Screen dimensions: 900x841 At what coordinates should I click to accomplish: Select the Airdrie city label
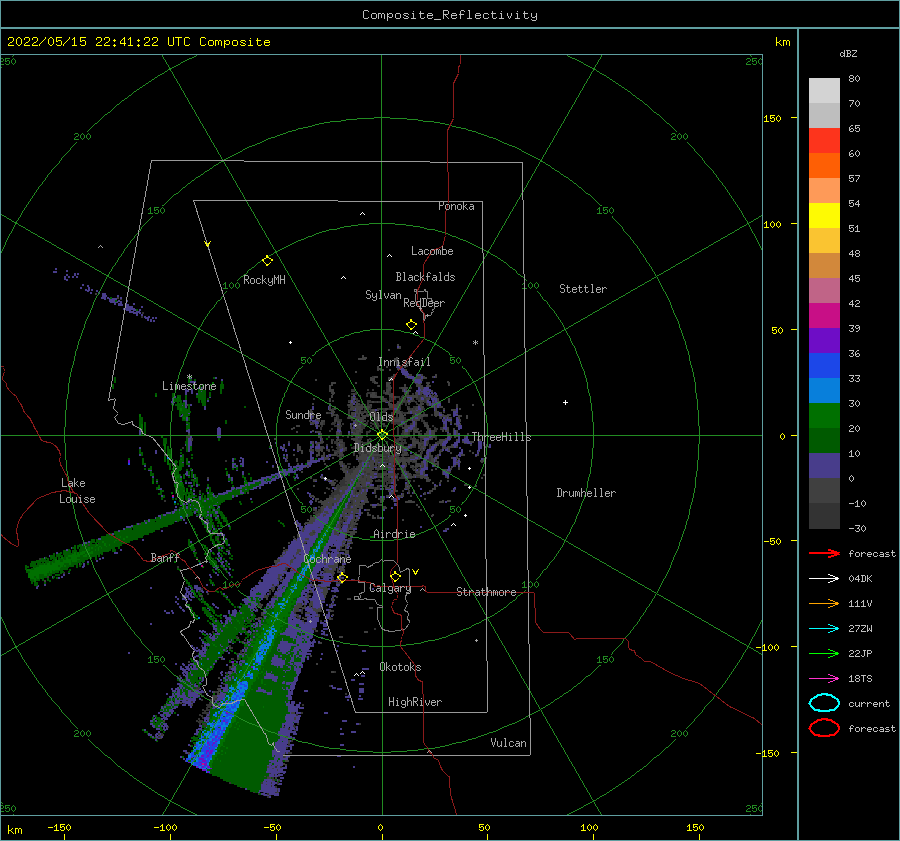[394, 534]
